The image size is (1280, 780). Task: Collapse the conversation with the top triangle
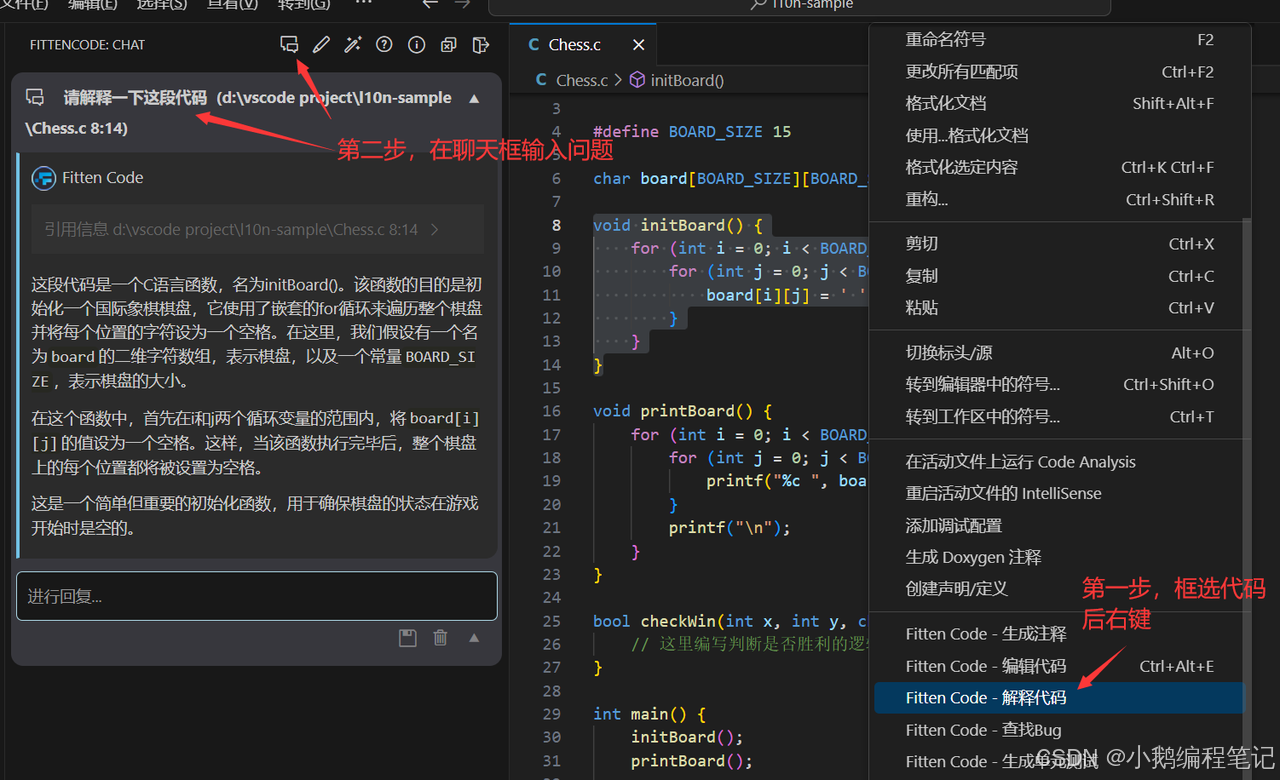474,99
